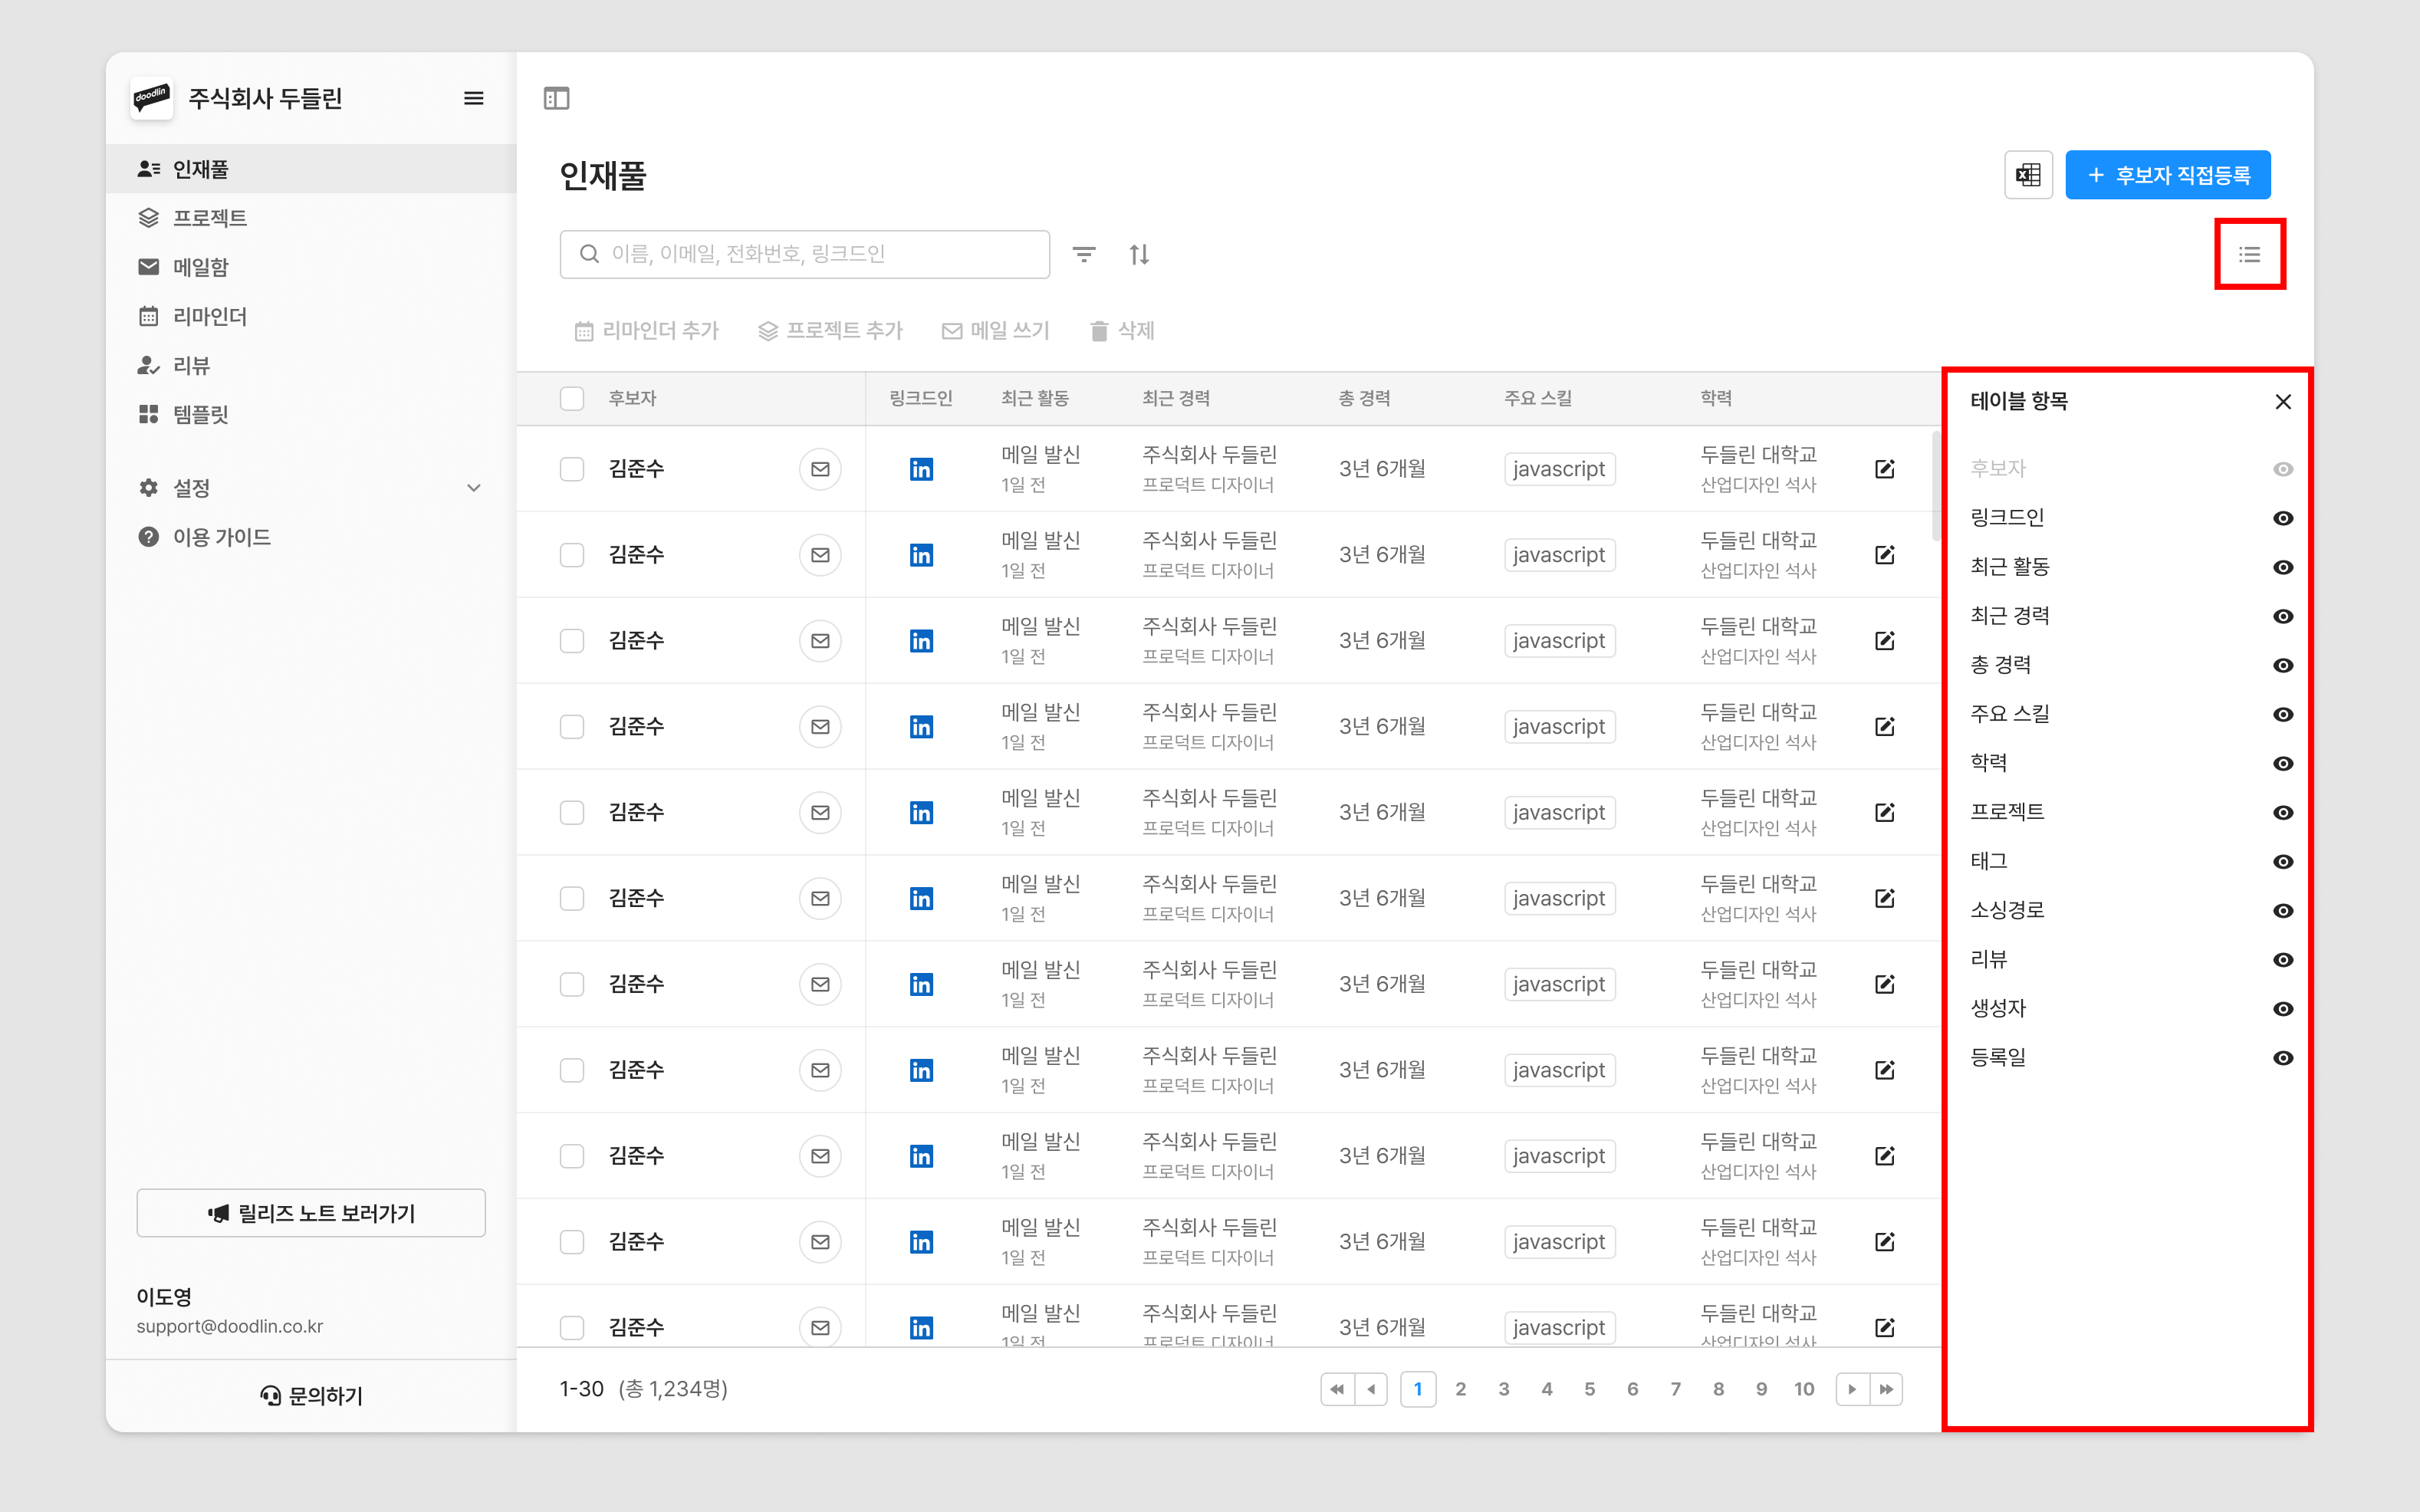Click mail icon next to first 김준수
This screenshot has width=2420, height=1512.
[x=820, y=469]
